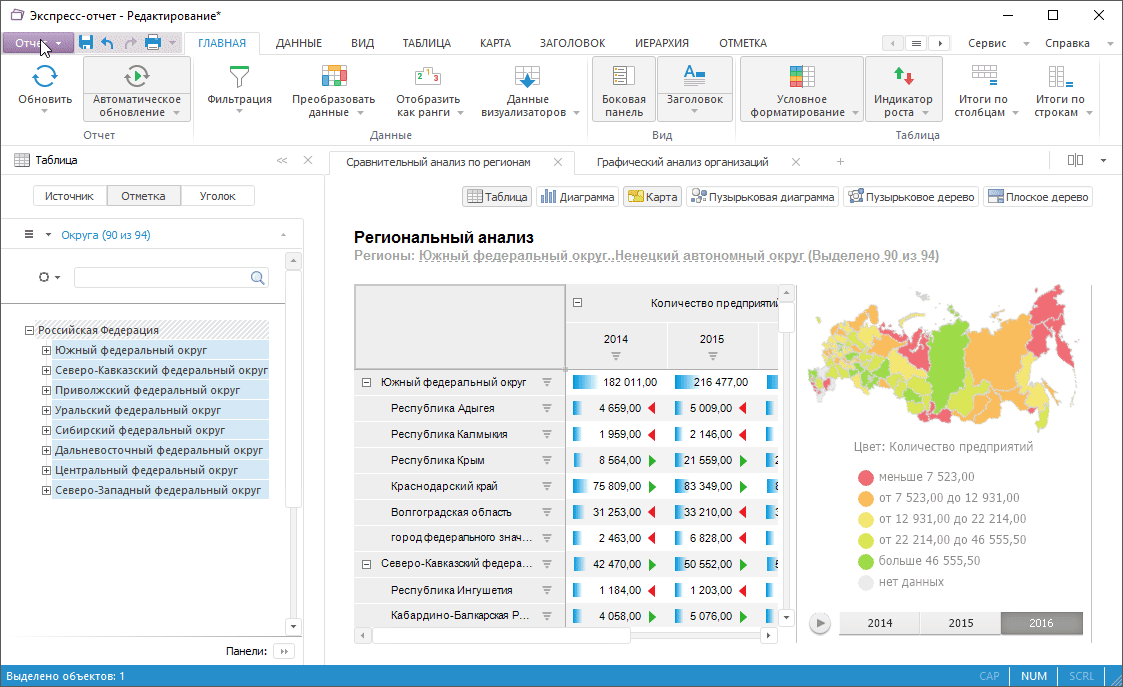This screenshot has height=687, width=1123.
Task: Toggle the Карта view button
Action: tap(651, 197)
